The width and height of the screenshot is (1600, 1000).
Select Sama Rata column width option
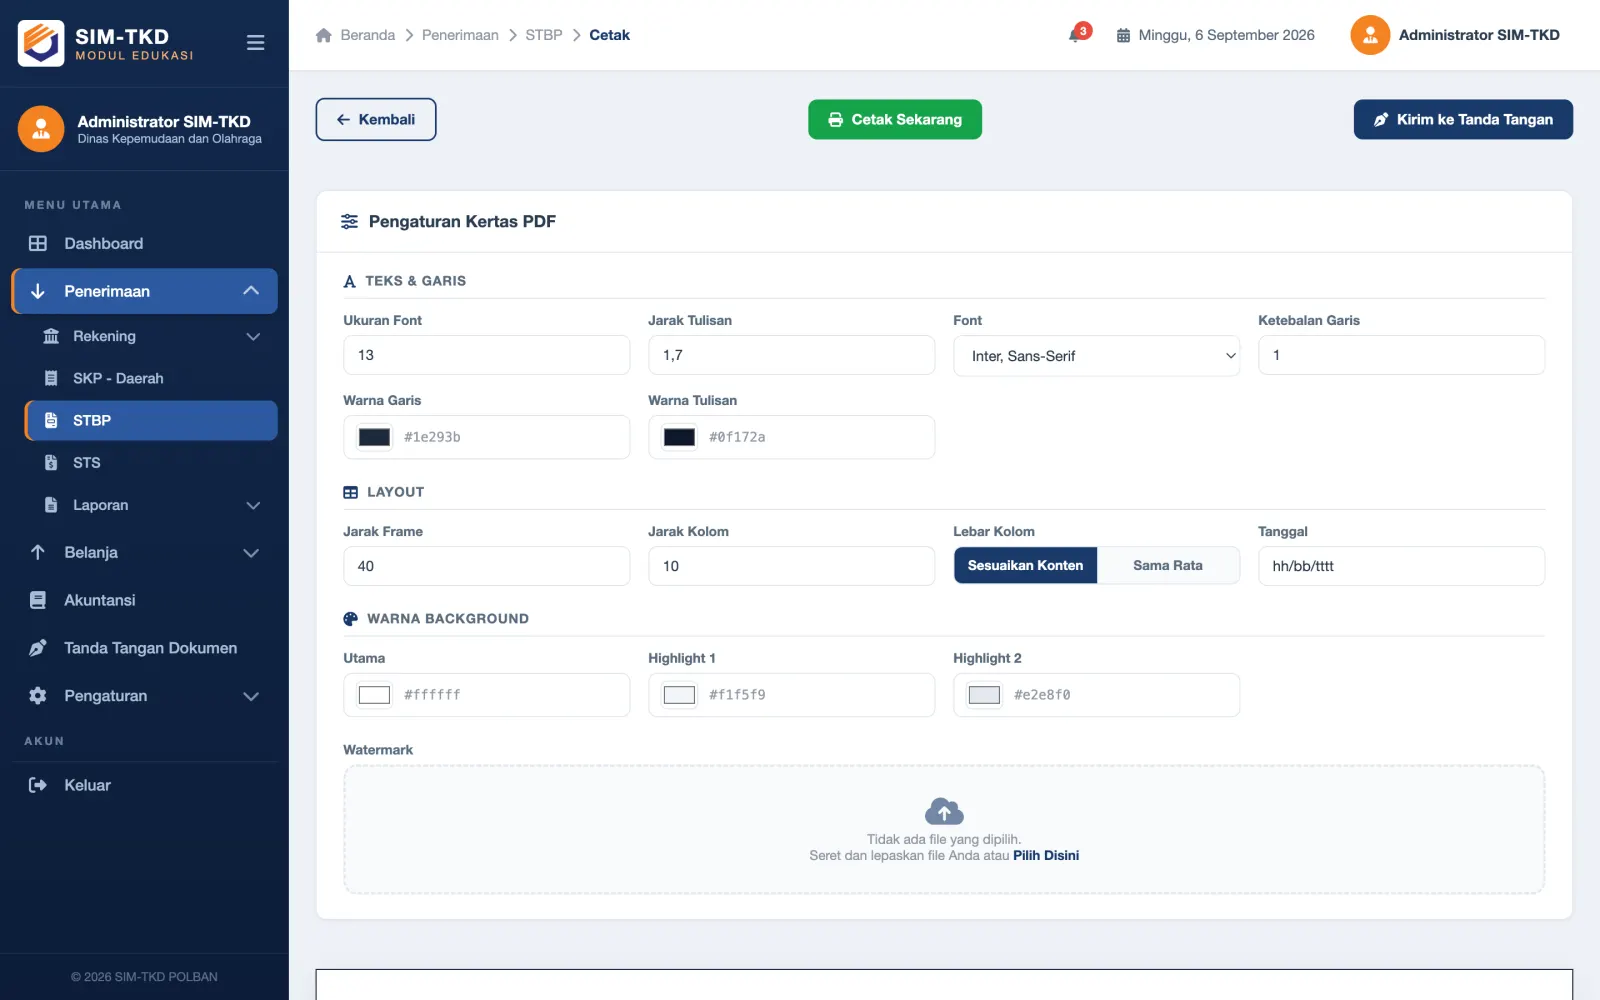1168,565
